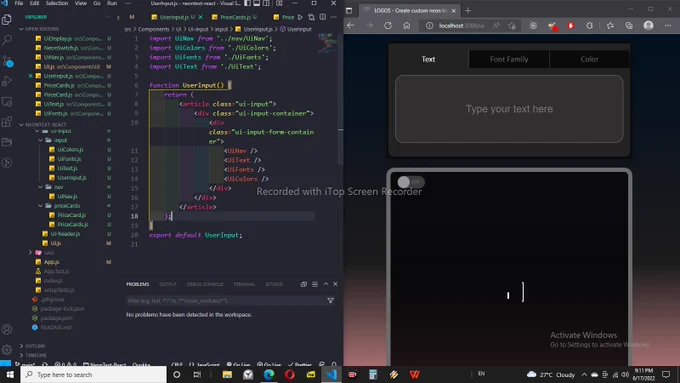This screenshot has height=383, width=680.
Task: Expand the Timeline section
Action: 36,355
